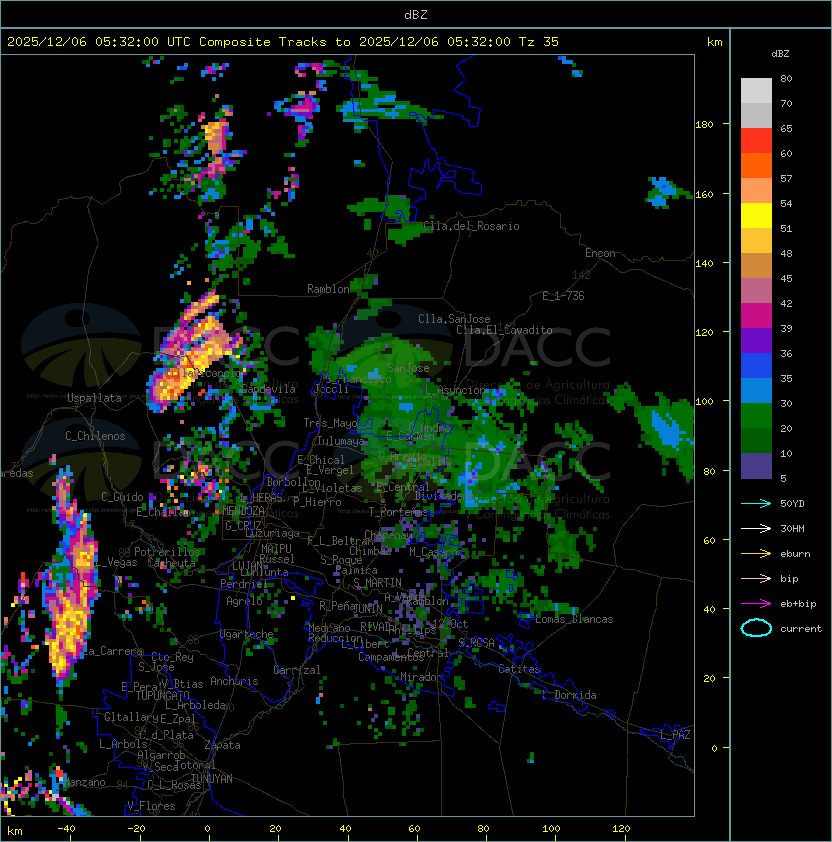Click the composite tracks timestamp header text
Viewport: 832px width, 842px height.
coord(283,42)
